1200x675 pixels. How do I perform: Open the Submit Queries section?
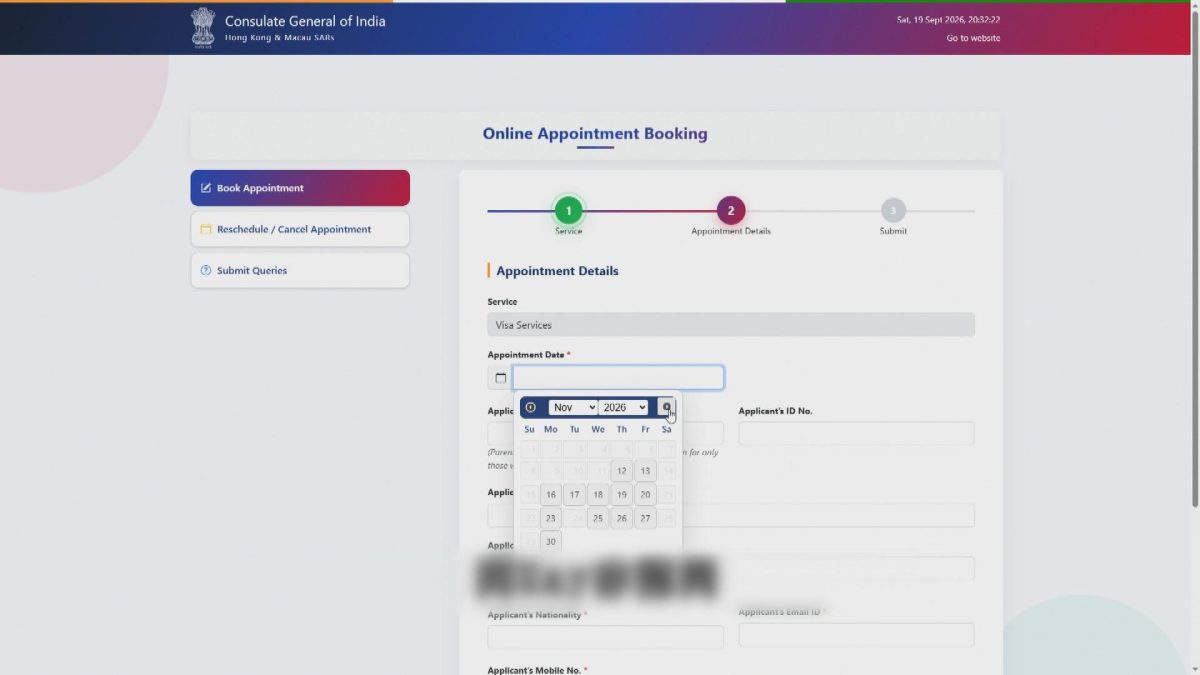300,270
